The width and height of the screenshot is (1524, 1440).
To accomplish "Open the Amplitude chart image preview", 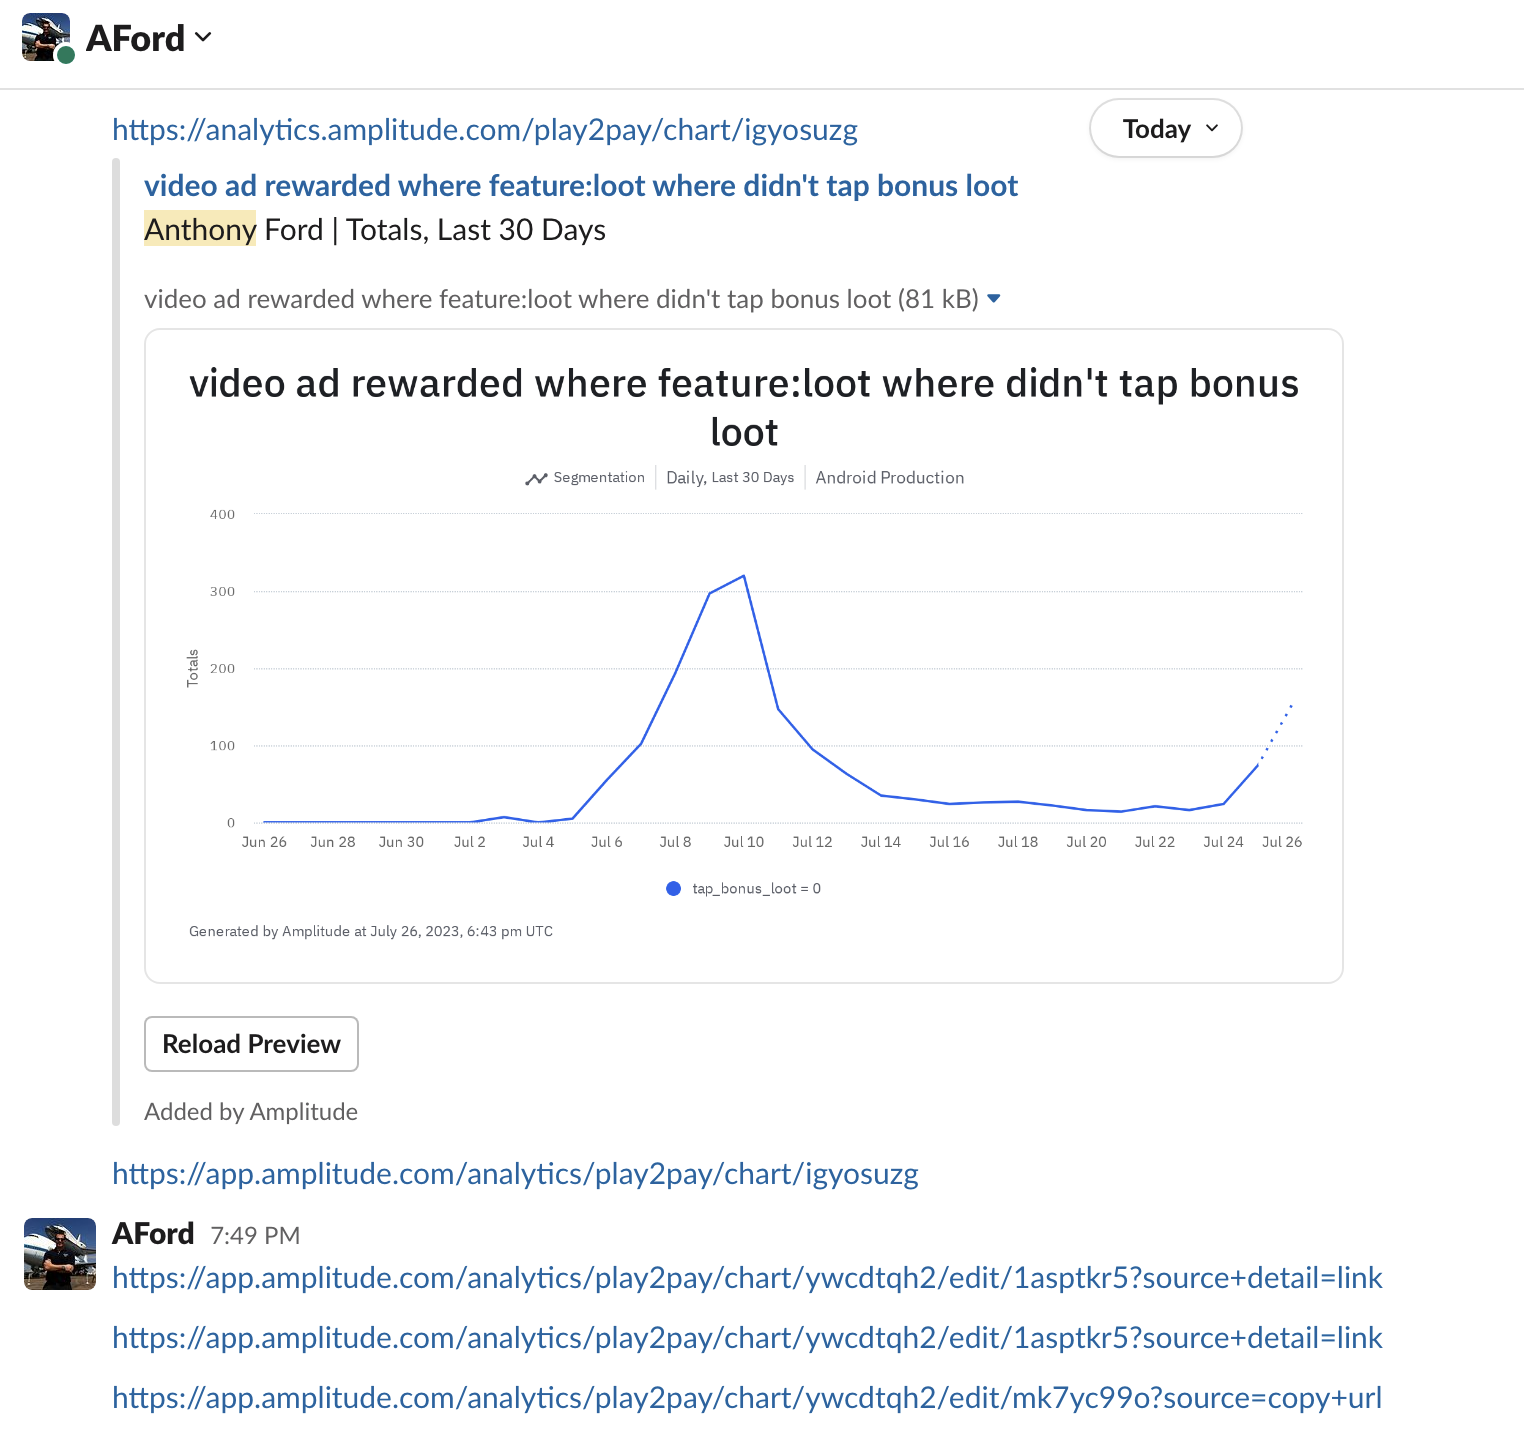I will [744, 656].
